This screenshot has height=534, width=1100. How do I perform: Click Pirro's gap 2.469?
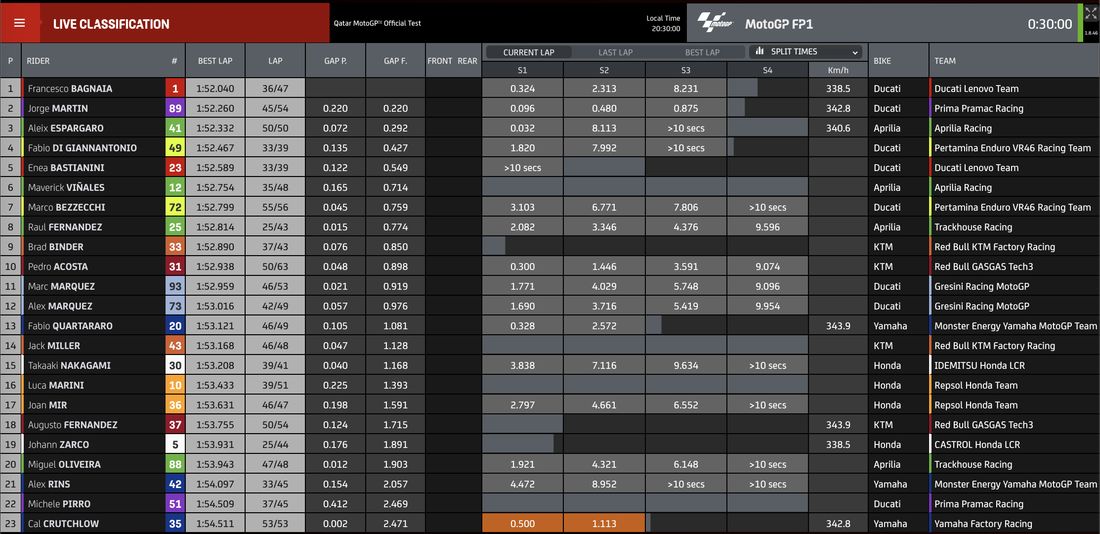[x=396, y=504]
